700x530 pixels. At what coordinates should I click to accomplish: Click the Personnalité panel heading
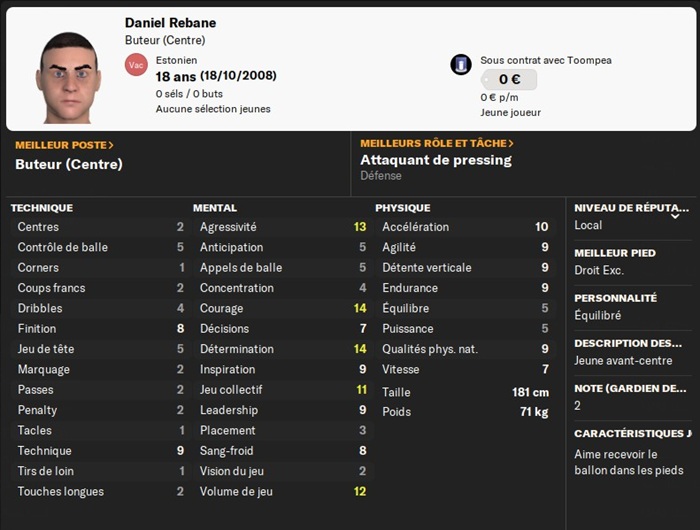(615, 298)
